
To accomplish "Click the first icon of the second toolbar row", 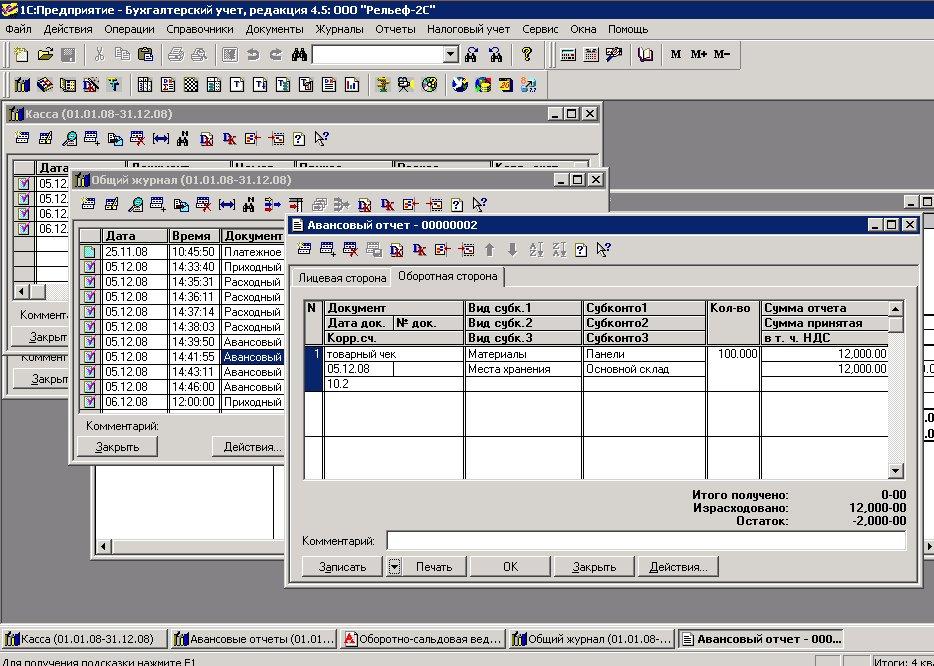I will tap(22, 85).
